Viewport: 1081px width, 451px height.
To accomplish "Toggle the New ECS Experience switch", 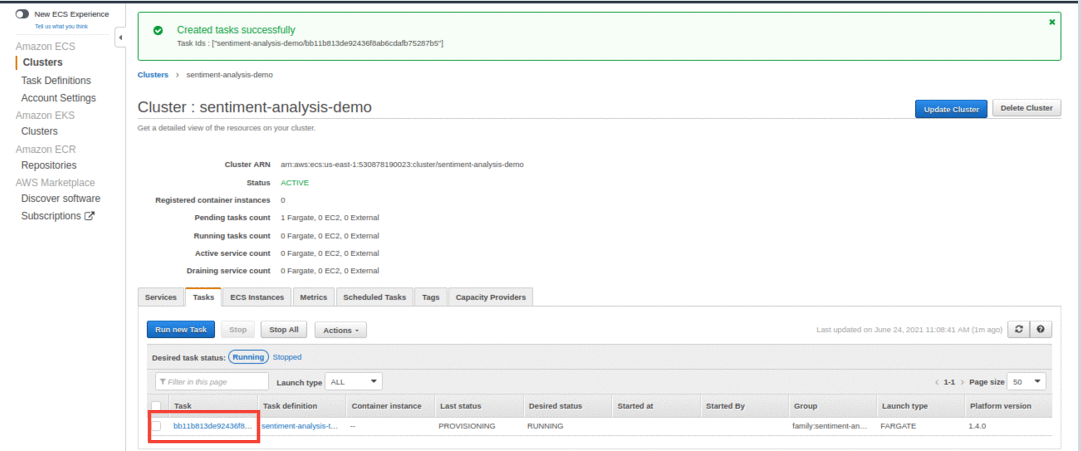I will click(x=22, y=14).
